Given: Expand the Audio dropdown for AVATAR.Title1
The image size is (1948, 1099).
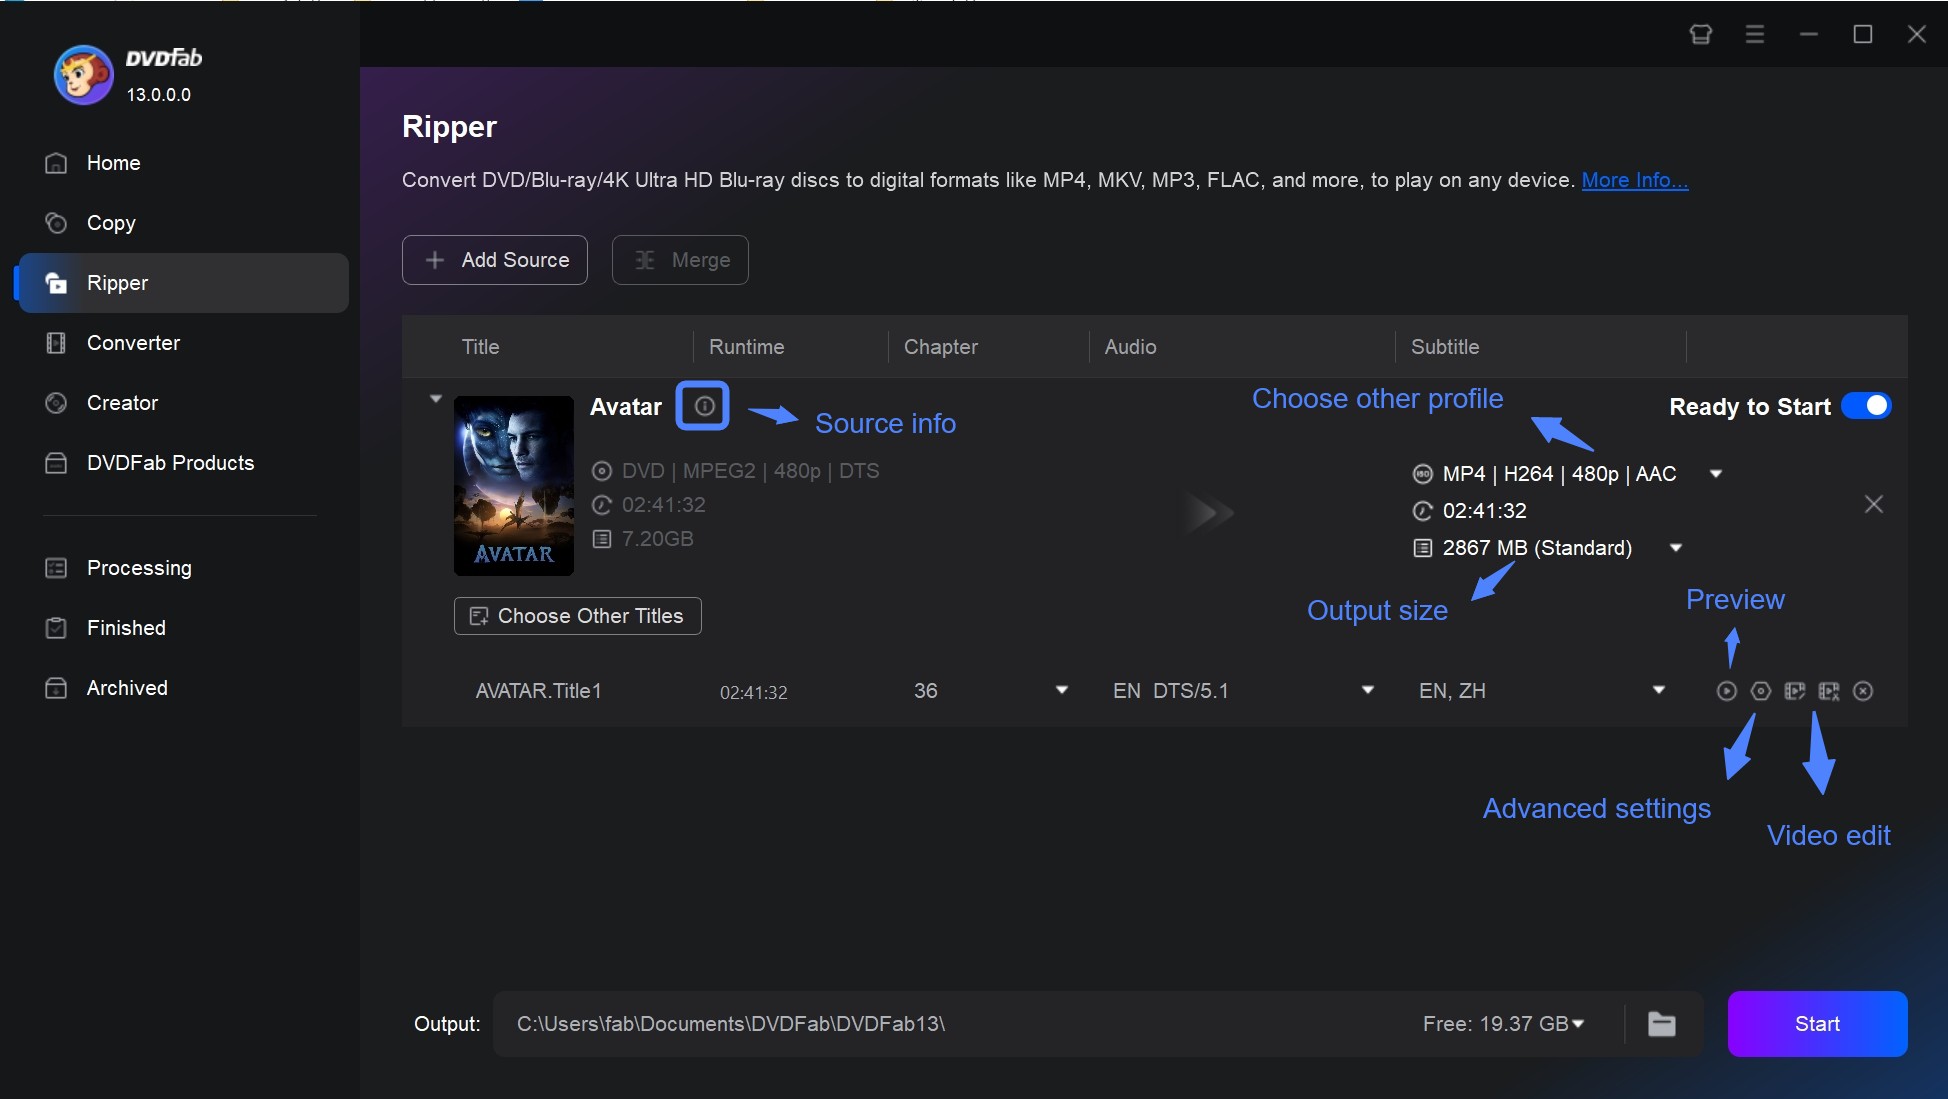Looking at the screenshot, I should pyautogui.click(x=1365, y=691).
